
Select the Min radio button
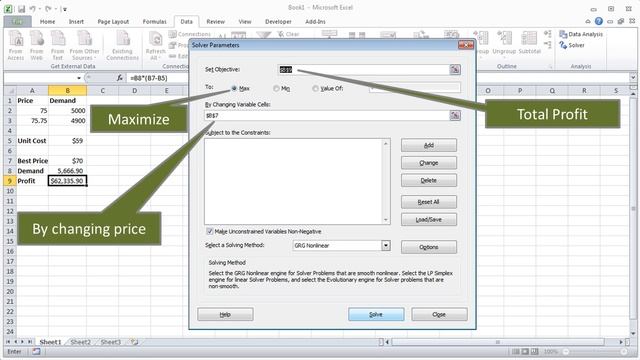(x=276, y=88)
